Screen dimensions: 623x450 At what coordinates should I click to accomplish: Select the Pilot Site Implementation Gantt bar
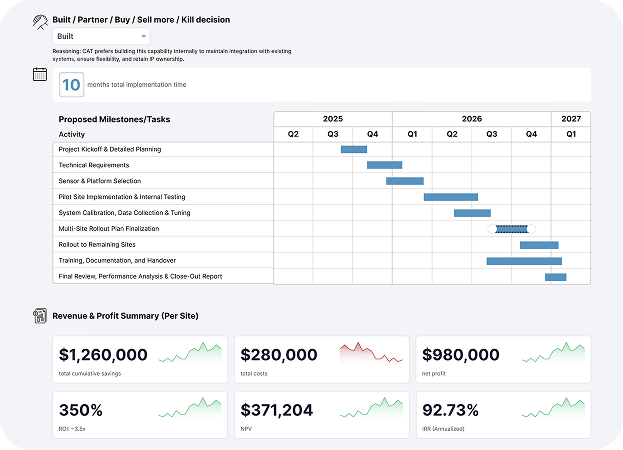coord(450,197)
